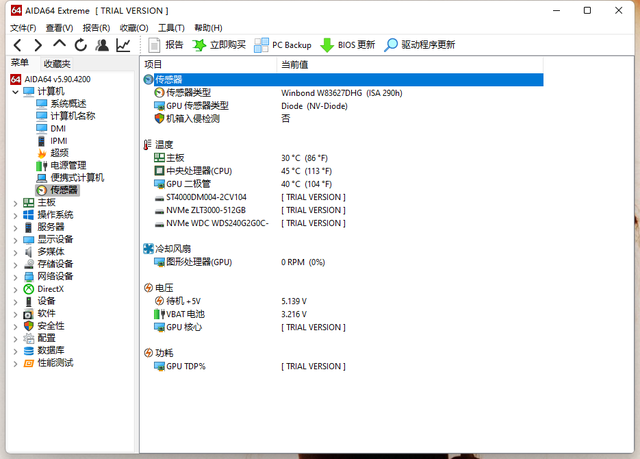Click 立即购买 buy now button
Viewport: 640px width, 459px height.
(x=219, y=45)
